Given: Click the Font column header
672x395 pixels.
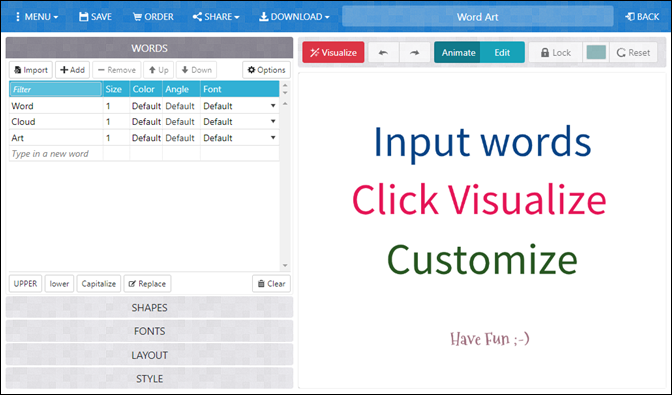Looking at the screenshot, I should tap(240, 89).
